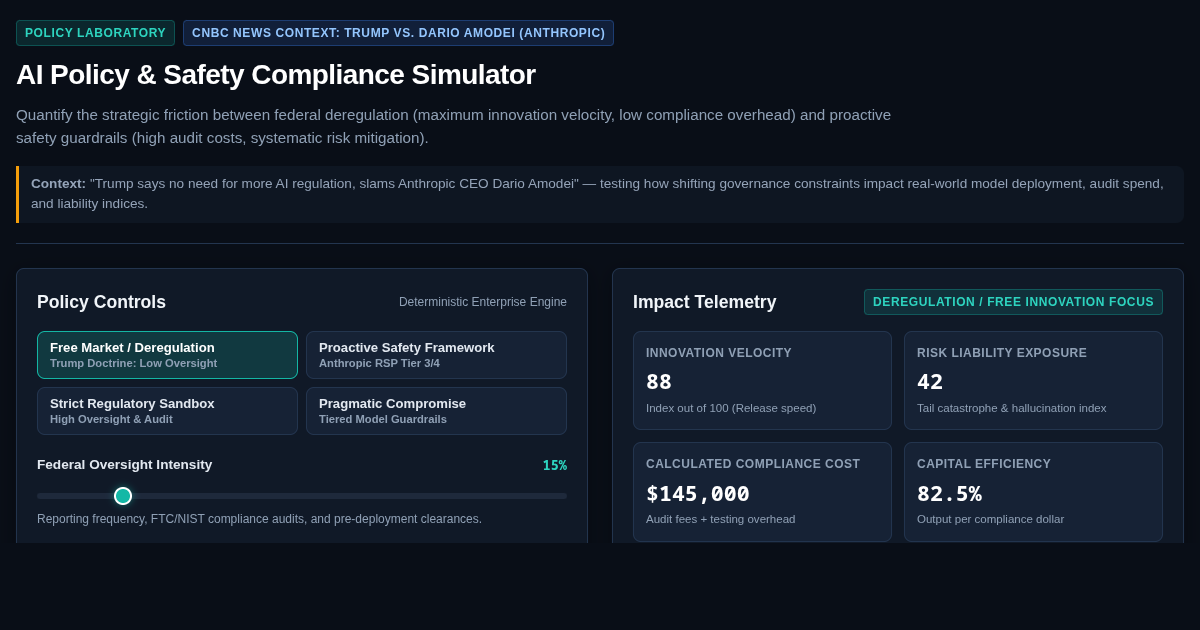Click the Deregulation / Free Innovation Focus badge

[1013, 302]
